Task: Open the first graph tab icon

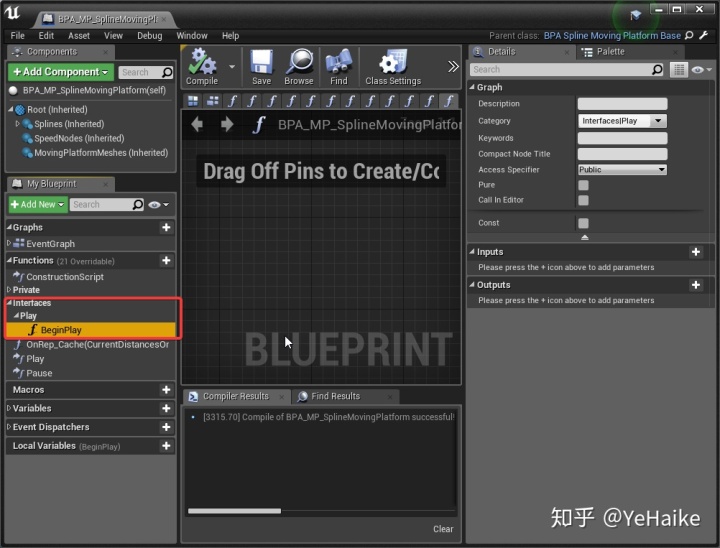Action: point(193,101)
